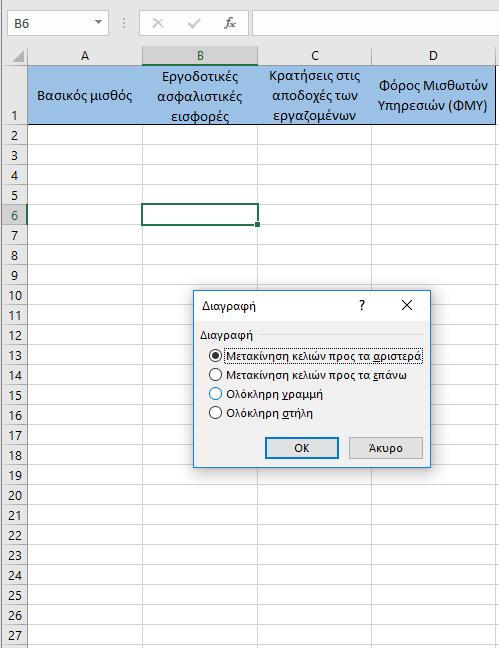Click the formula bar confirm checkmark icon

click(x=193, y=23)
